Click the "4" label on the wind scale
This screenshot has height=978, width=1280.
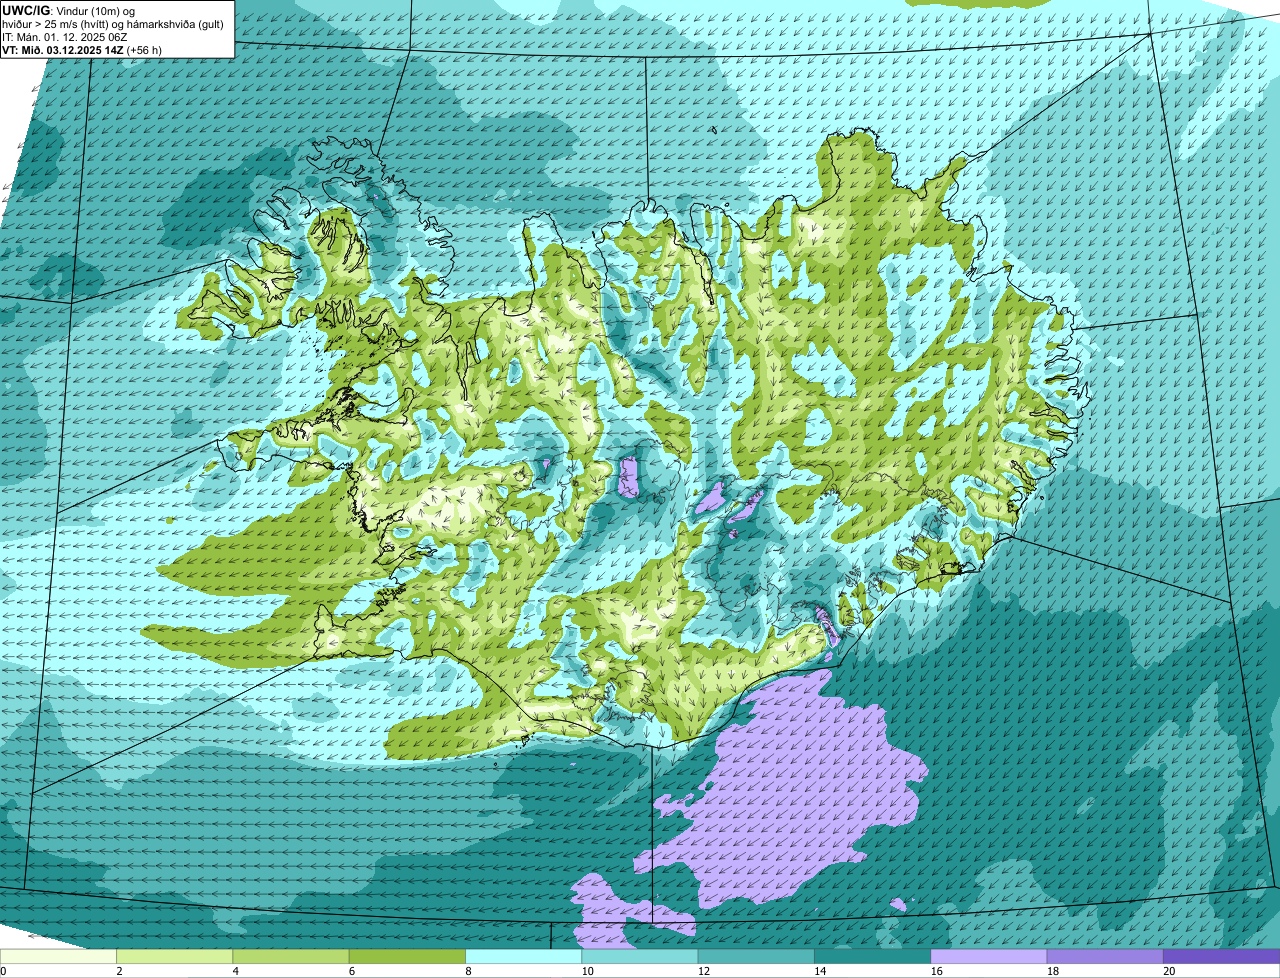[x=235, y=971]
